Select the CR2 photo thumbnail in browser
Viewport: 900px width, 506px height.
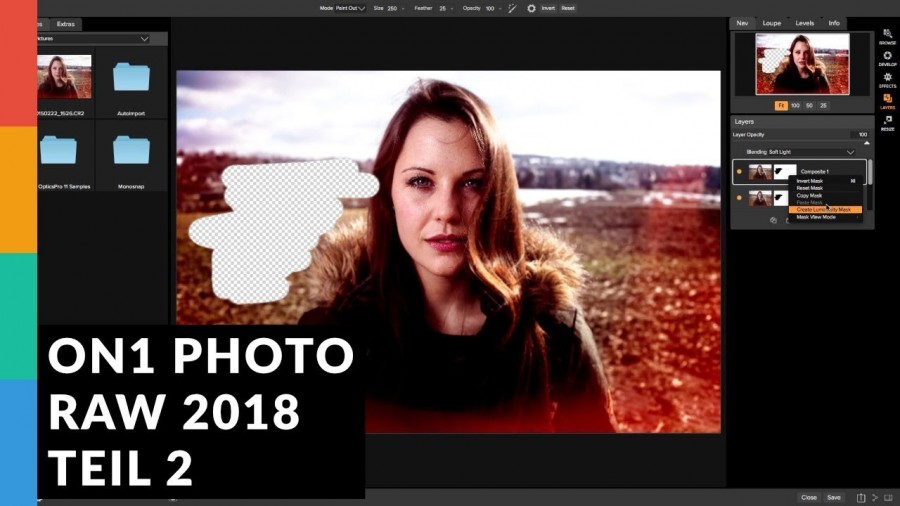pos(64,77)
